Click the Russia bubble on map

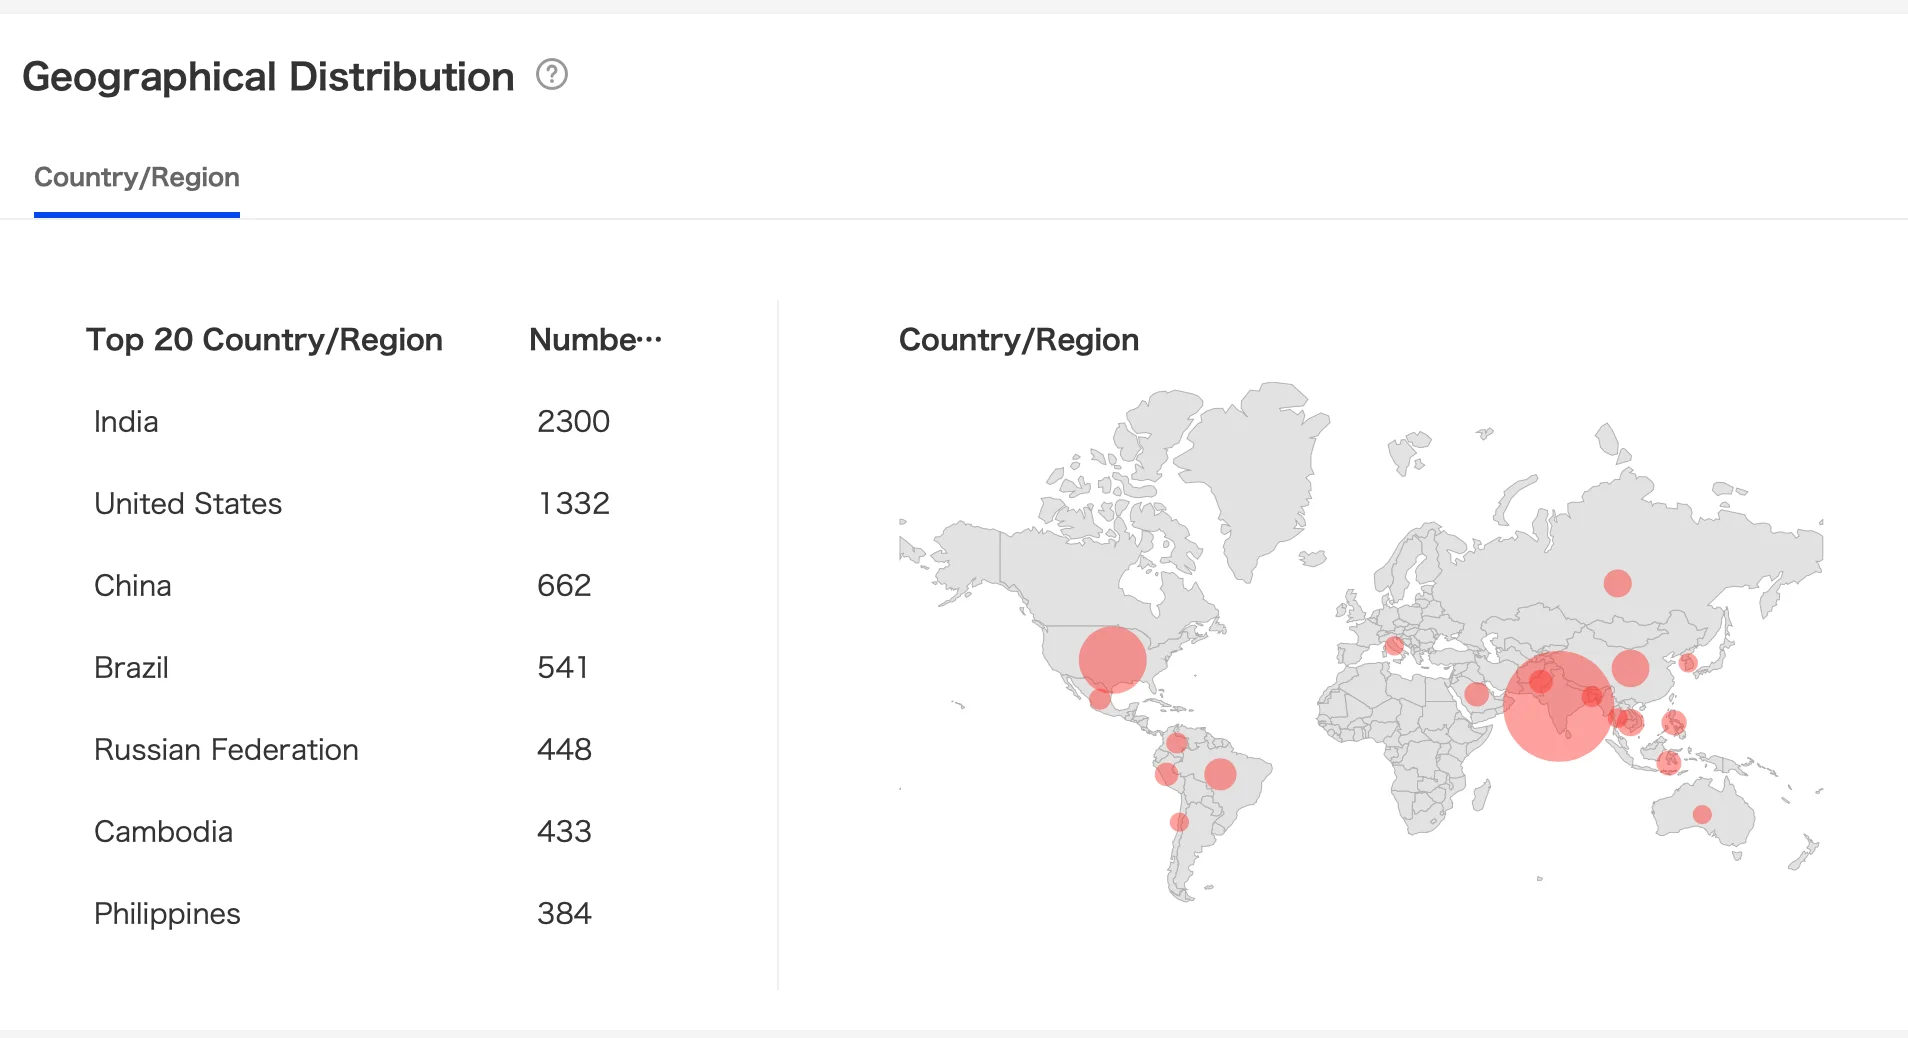coord(1617,583)
